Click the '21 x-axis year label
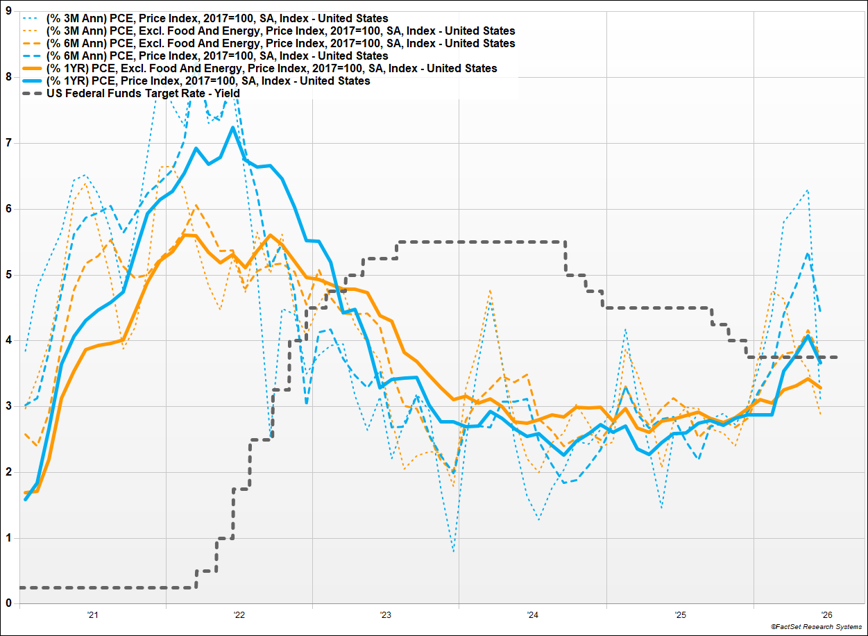This screenshot has width=868, height=636. coord(92,615)
